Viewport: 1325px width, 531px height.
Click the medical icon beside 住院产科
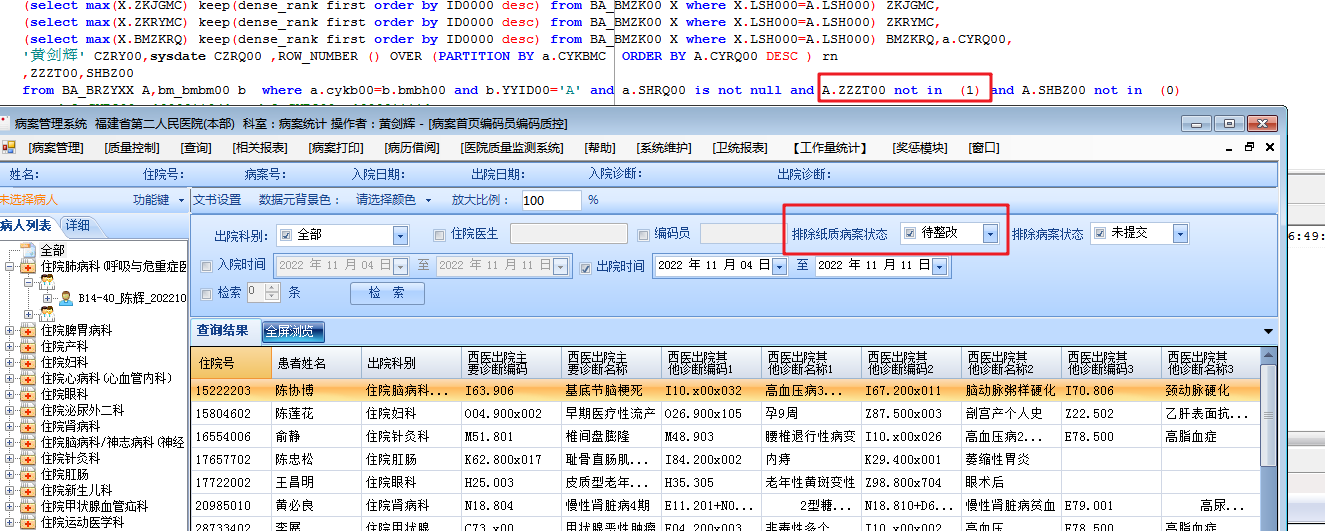pyautogui.click(x=29, y=346)
